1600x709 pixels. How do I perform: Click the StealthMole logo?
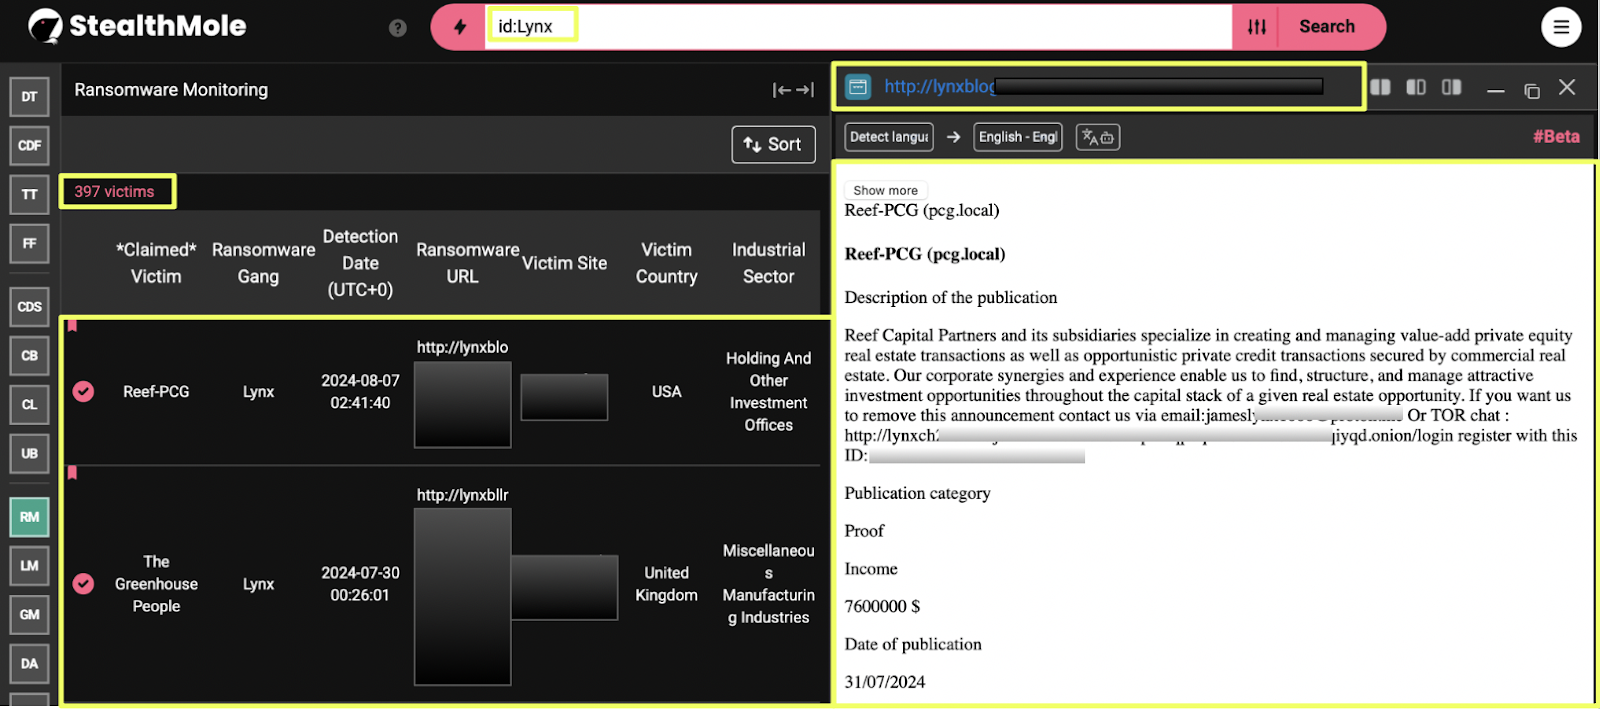click(x=137, y=26)
